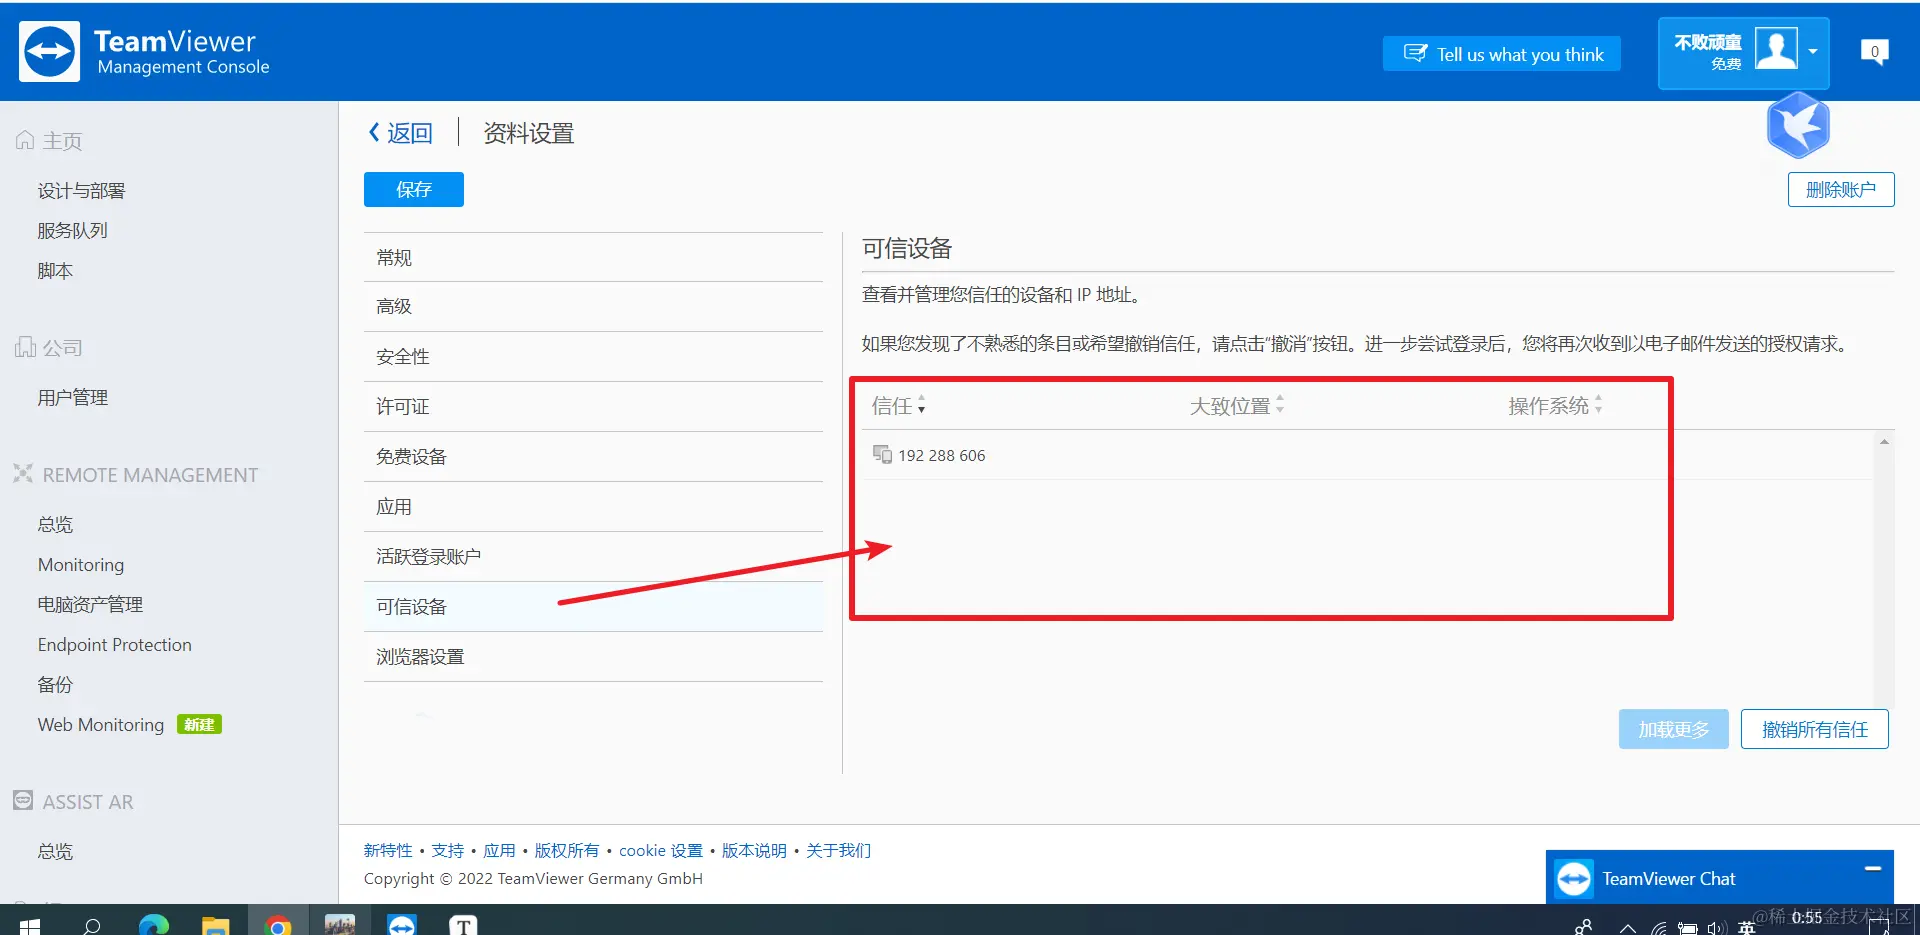The width and height of the screenshot is (1920, 935).
Task: Open the Windows action center icon
Action: [1879, 928]
